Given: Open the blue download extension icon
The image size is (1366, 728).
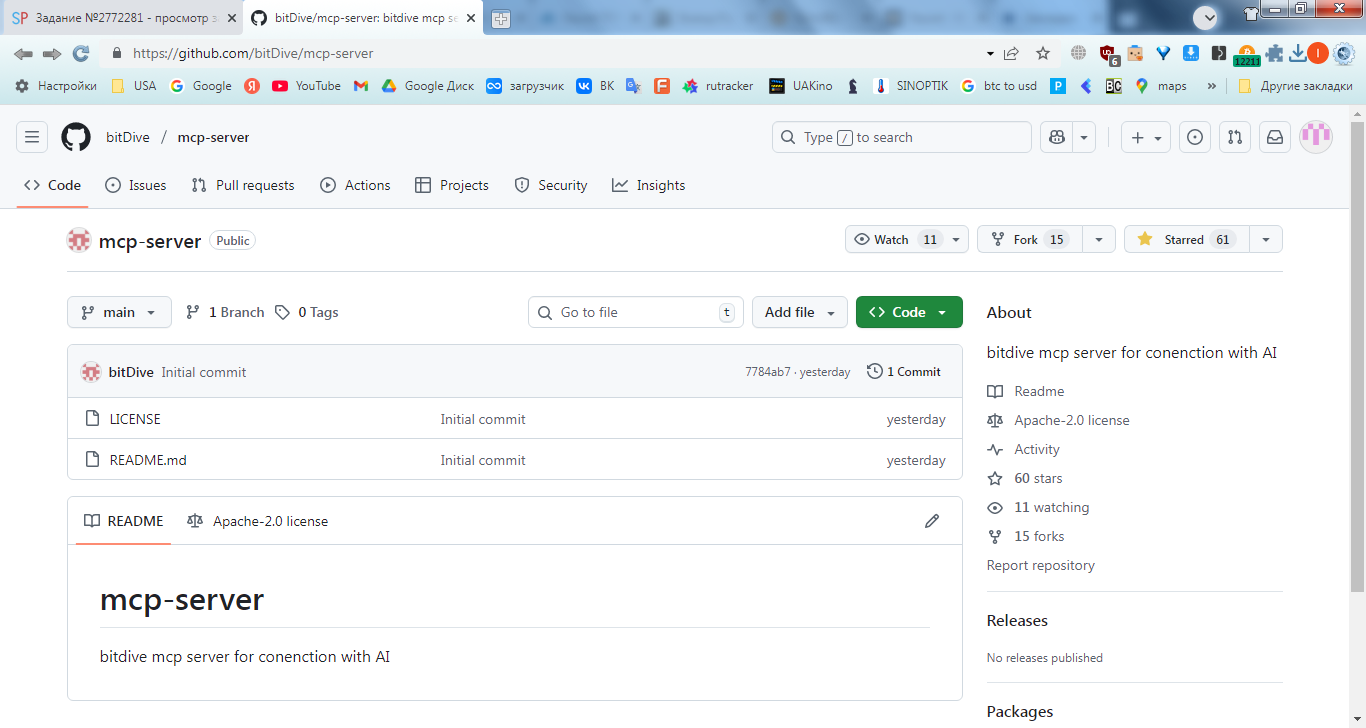Looking at the screenshot, I should (x=1191, y=53).
